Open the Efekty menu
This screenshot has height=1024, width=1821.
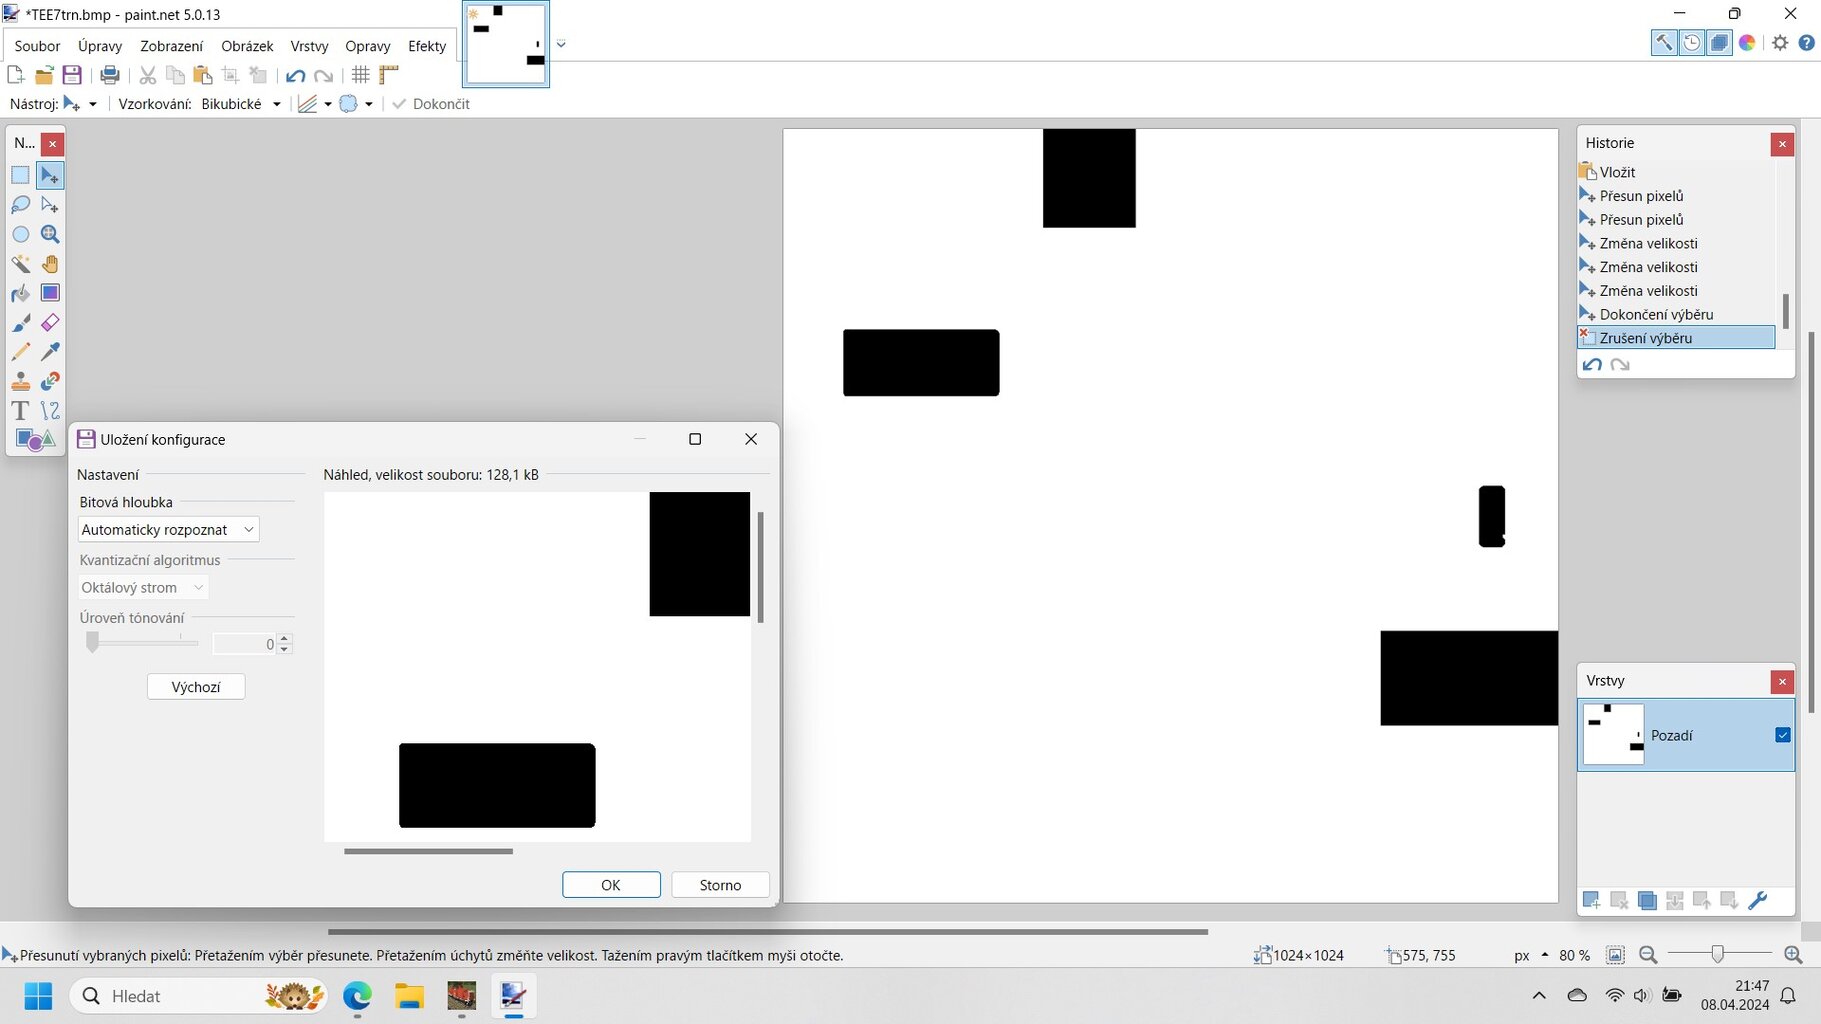coord(427,46)
